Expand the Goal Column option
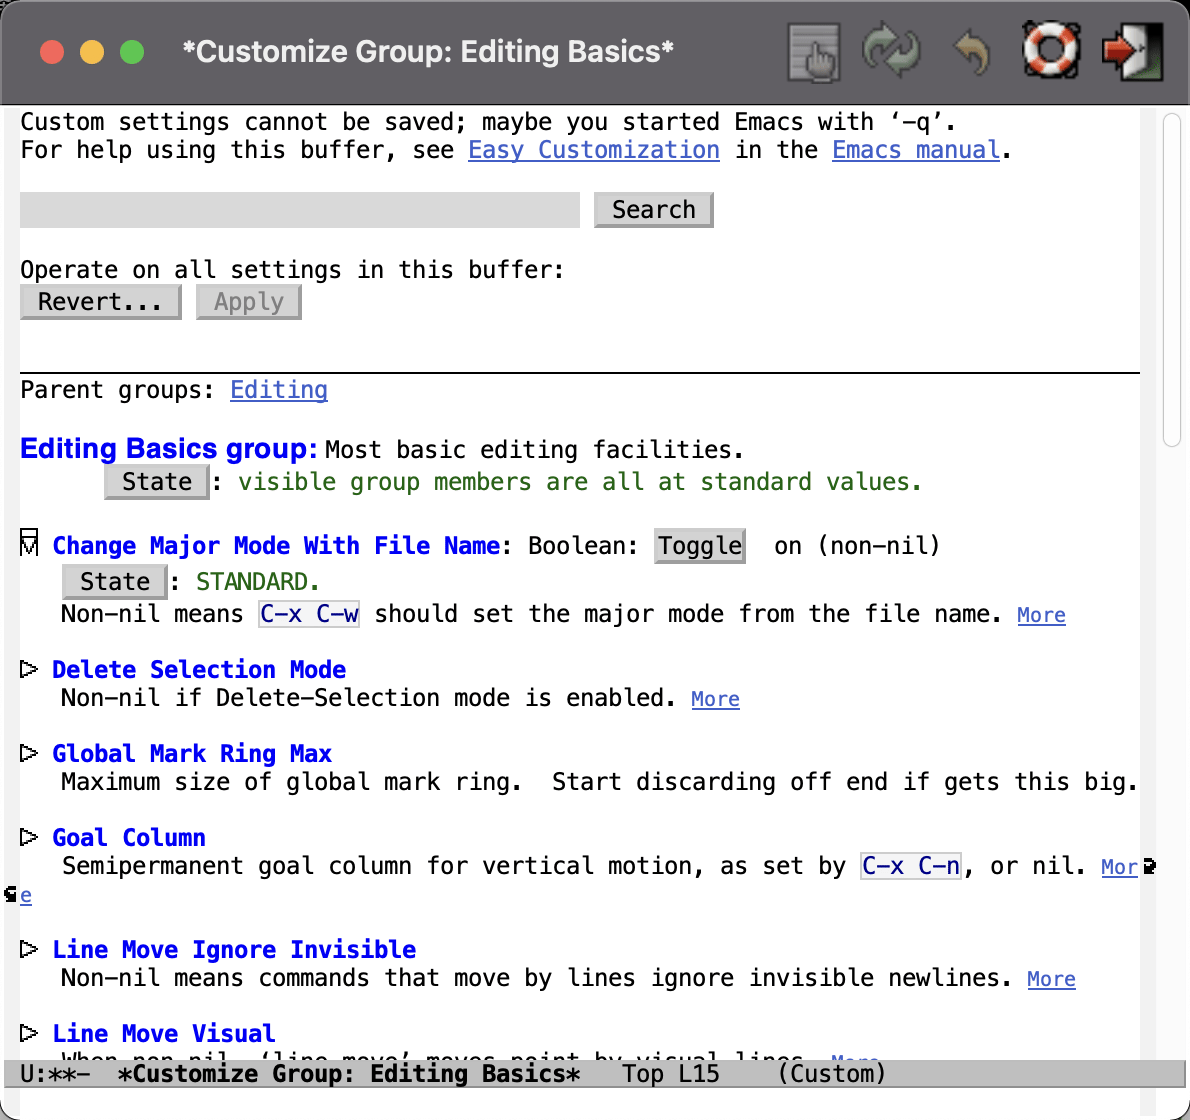The height and width of the screenshot is (1120, 1190). (x=28, y=837)
